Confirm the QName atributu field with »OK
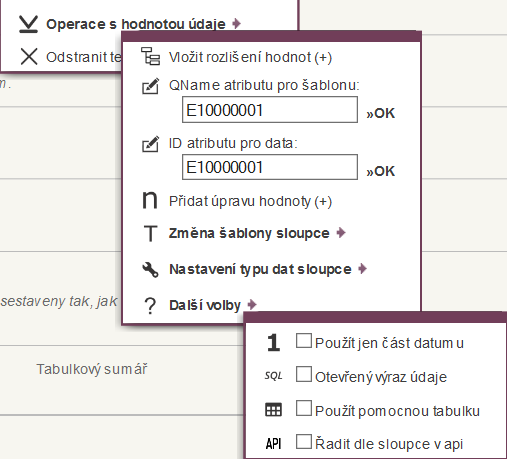 [x=380, y=113]
